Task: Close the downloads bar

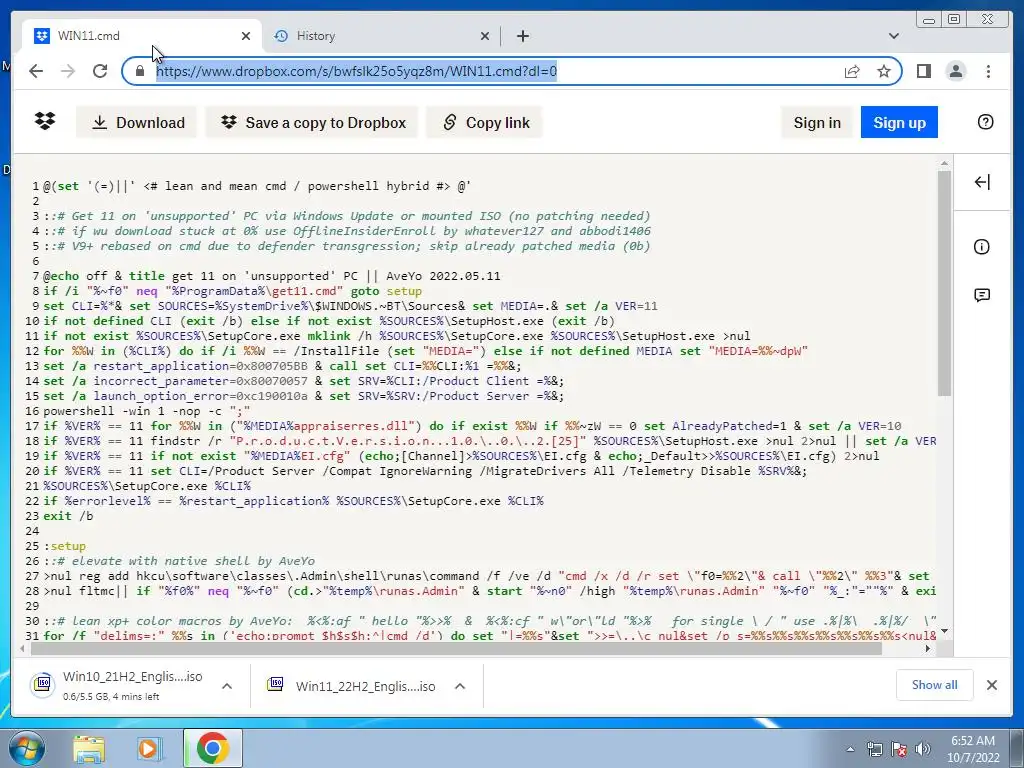Action: click(x=992, y=684)
